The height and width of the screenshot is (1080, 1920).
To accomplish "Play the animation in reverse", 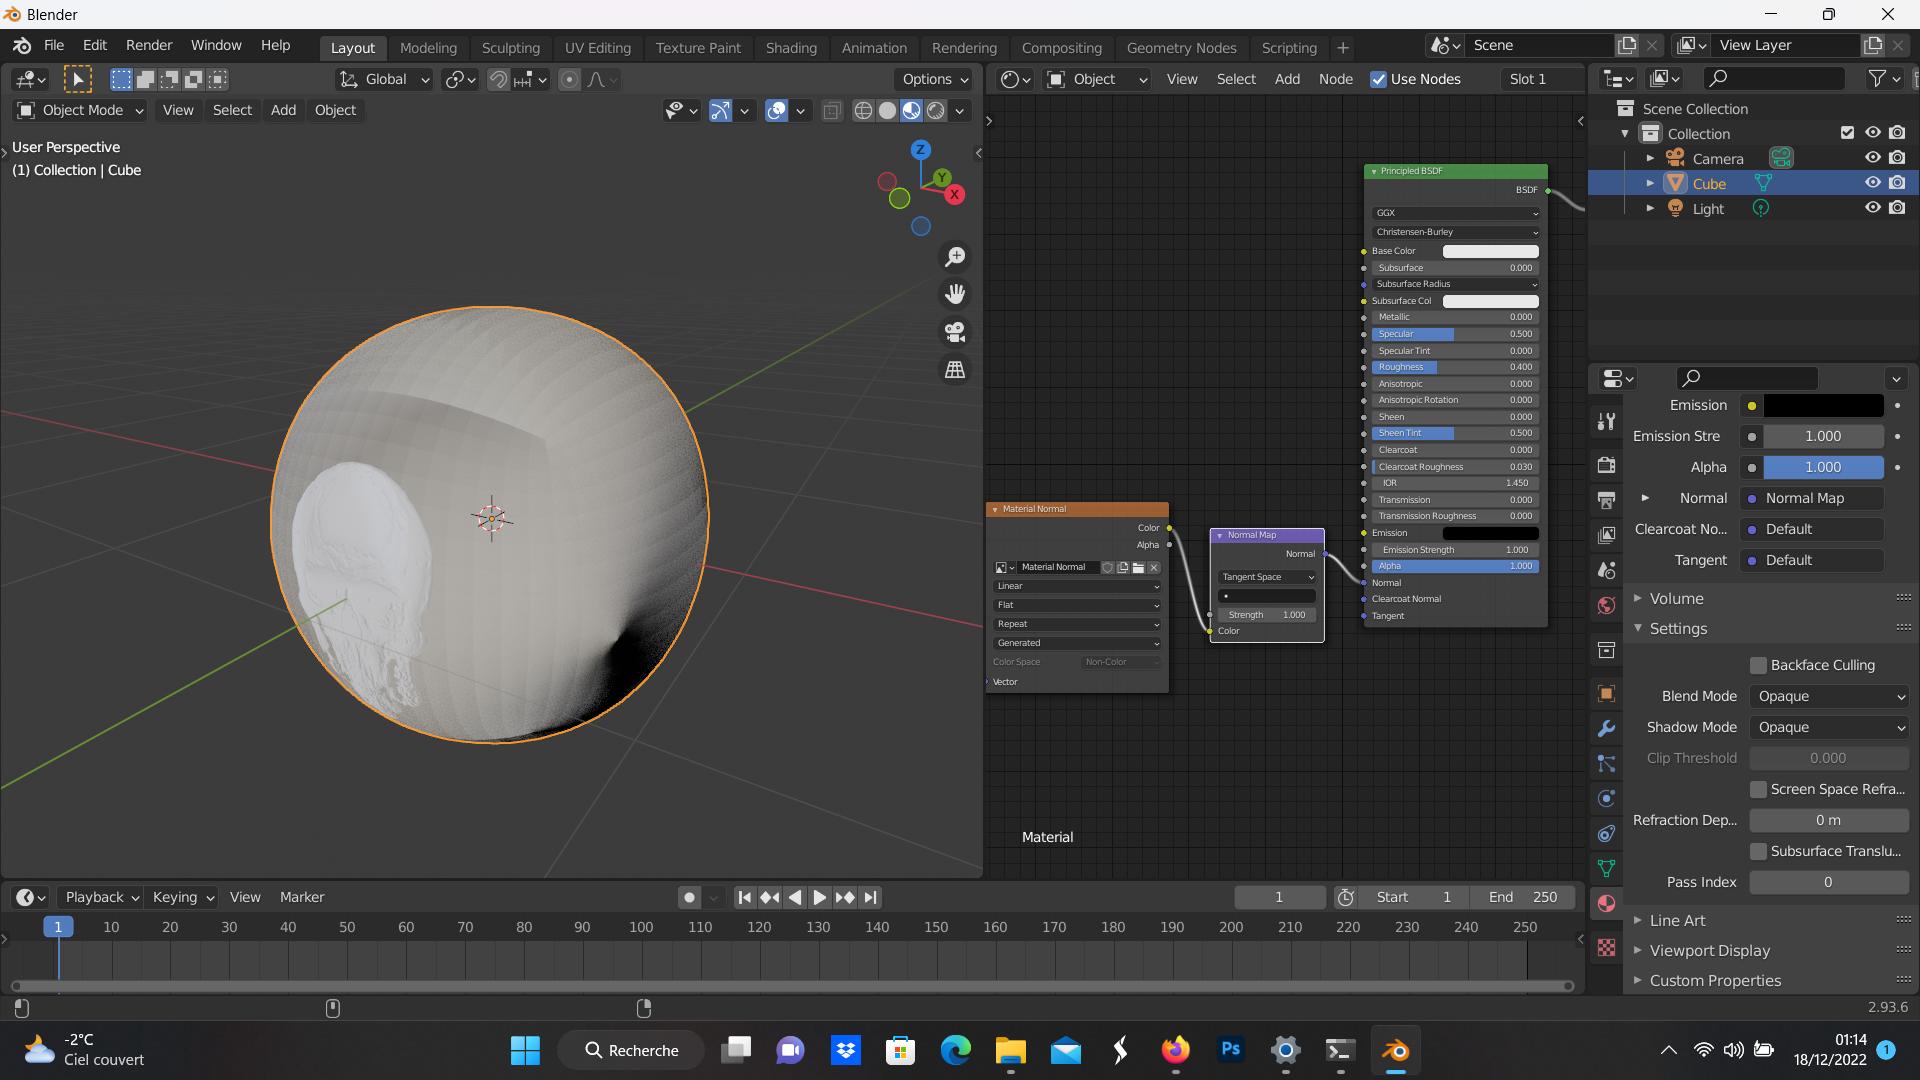I will click(x=794, y=898).
